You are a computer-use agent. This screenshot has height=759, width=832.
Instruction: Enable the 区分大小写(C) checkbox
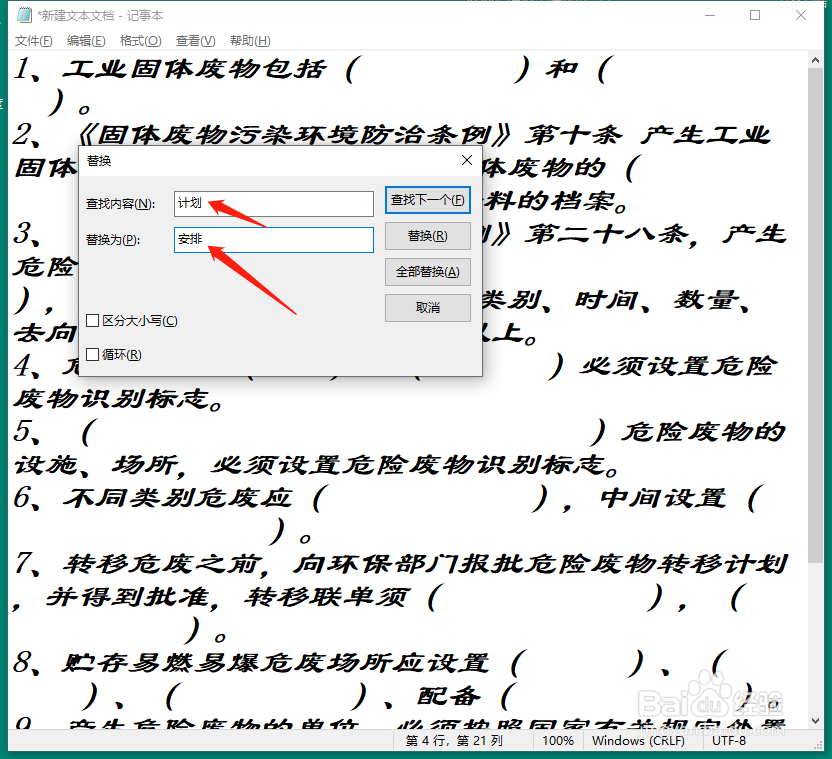point(92,320)
